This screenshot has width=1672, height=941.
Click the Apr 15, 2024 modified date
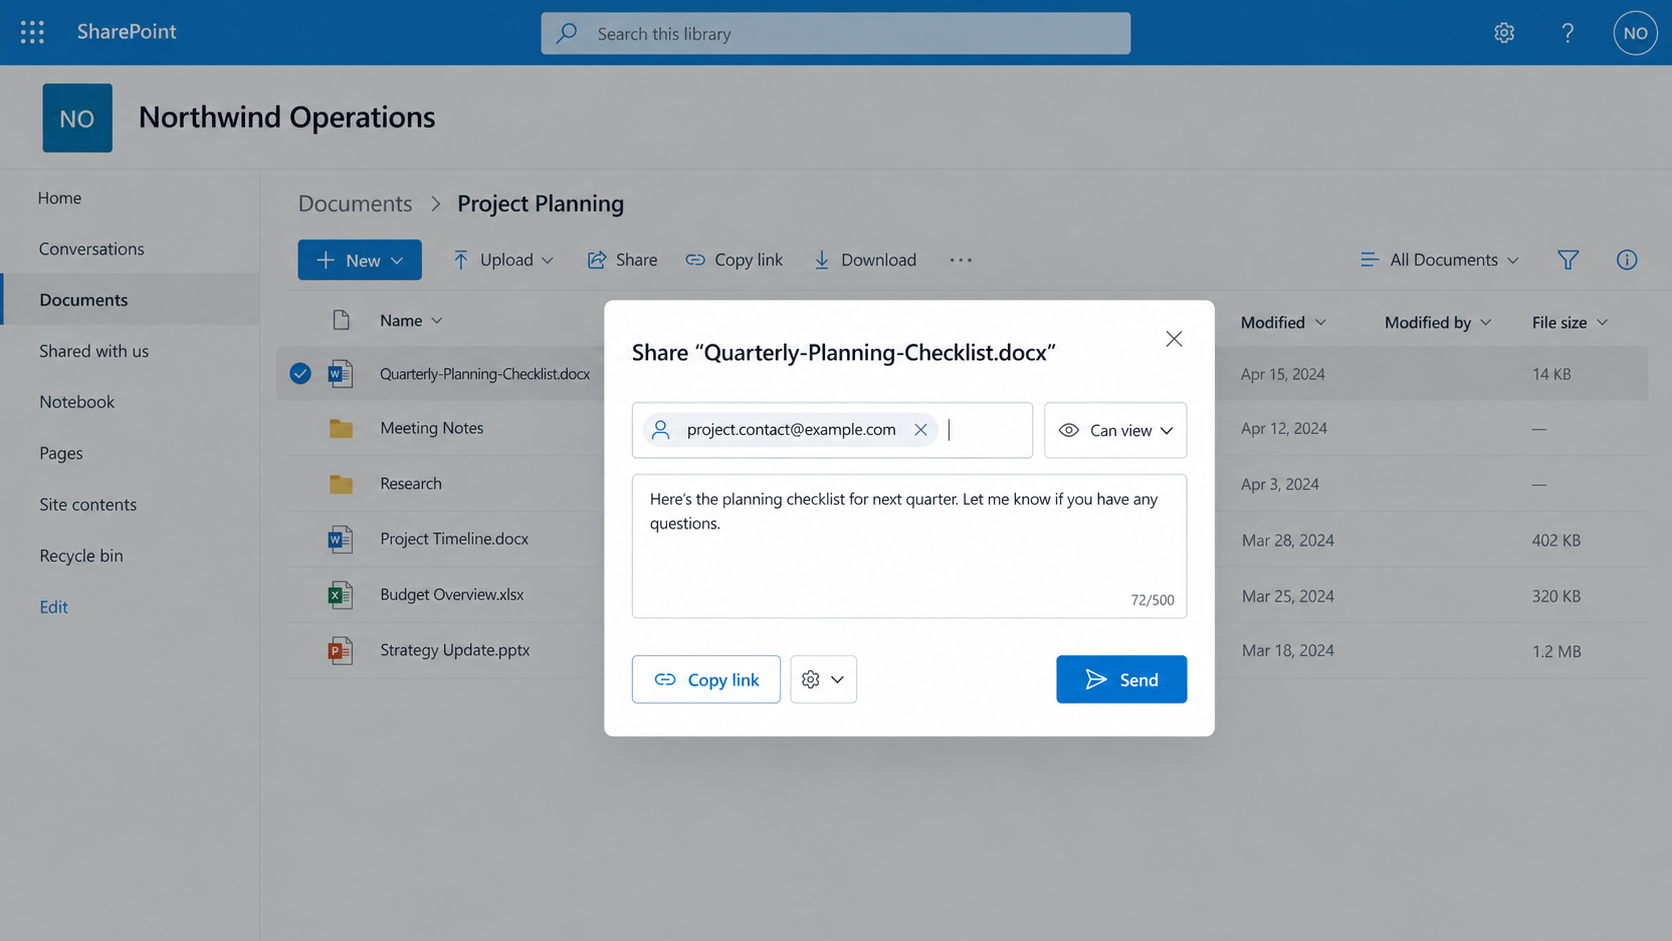tap(1283, 374)
